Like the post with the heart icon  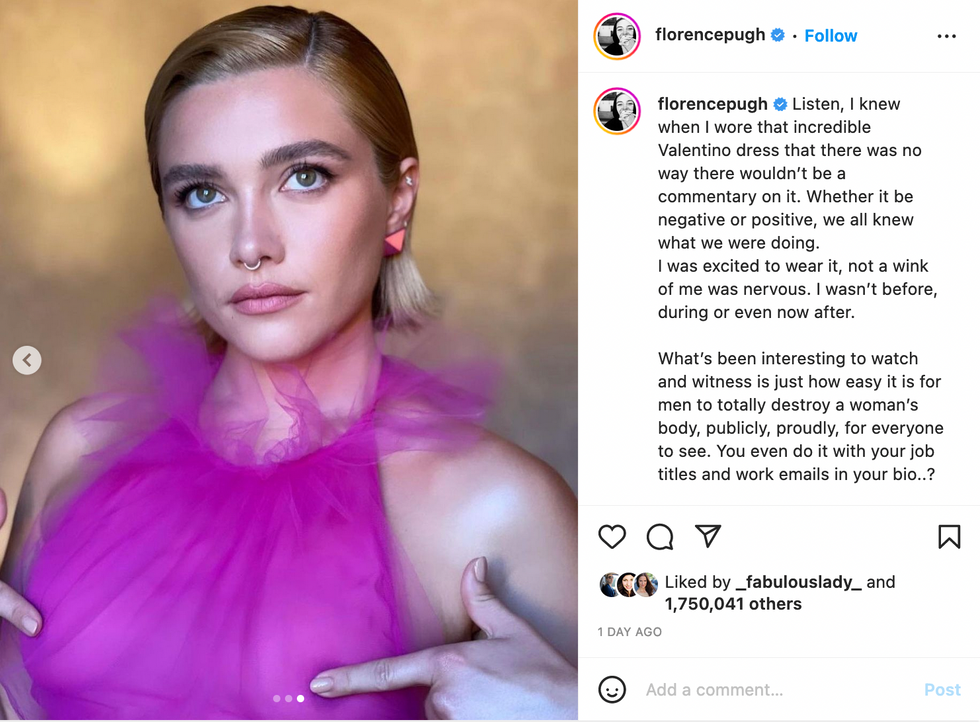tap(612, 537)
